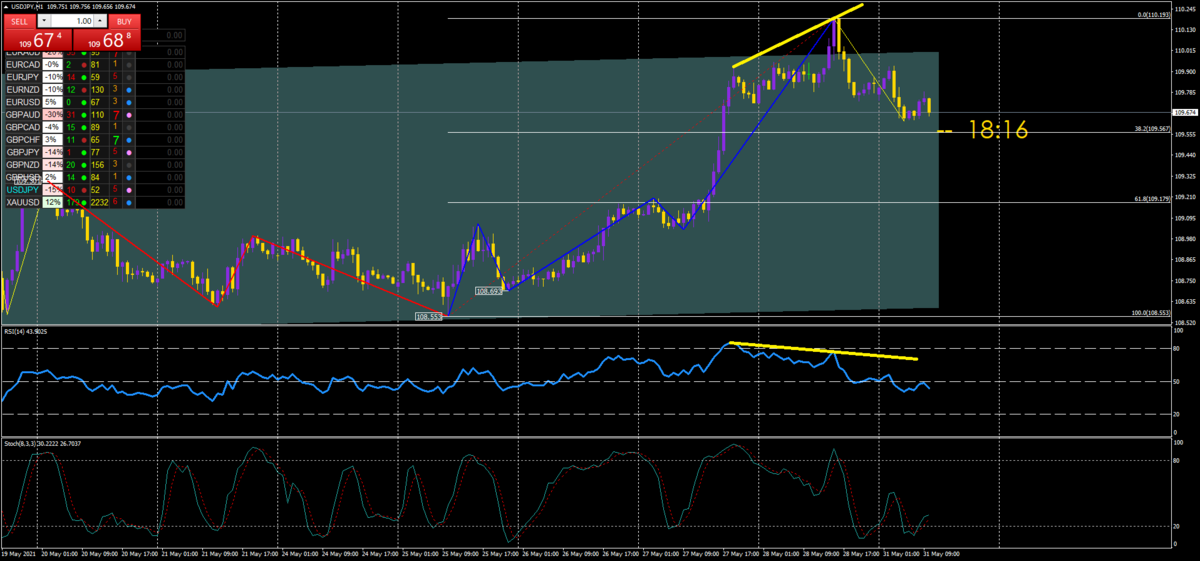Increase lot volume with the up arrow
1200x561 pixels.
[x=100, y=21]
